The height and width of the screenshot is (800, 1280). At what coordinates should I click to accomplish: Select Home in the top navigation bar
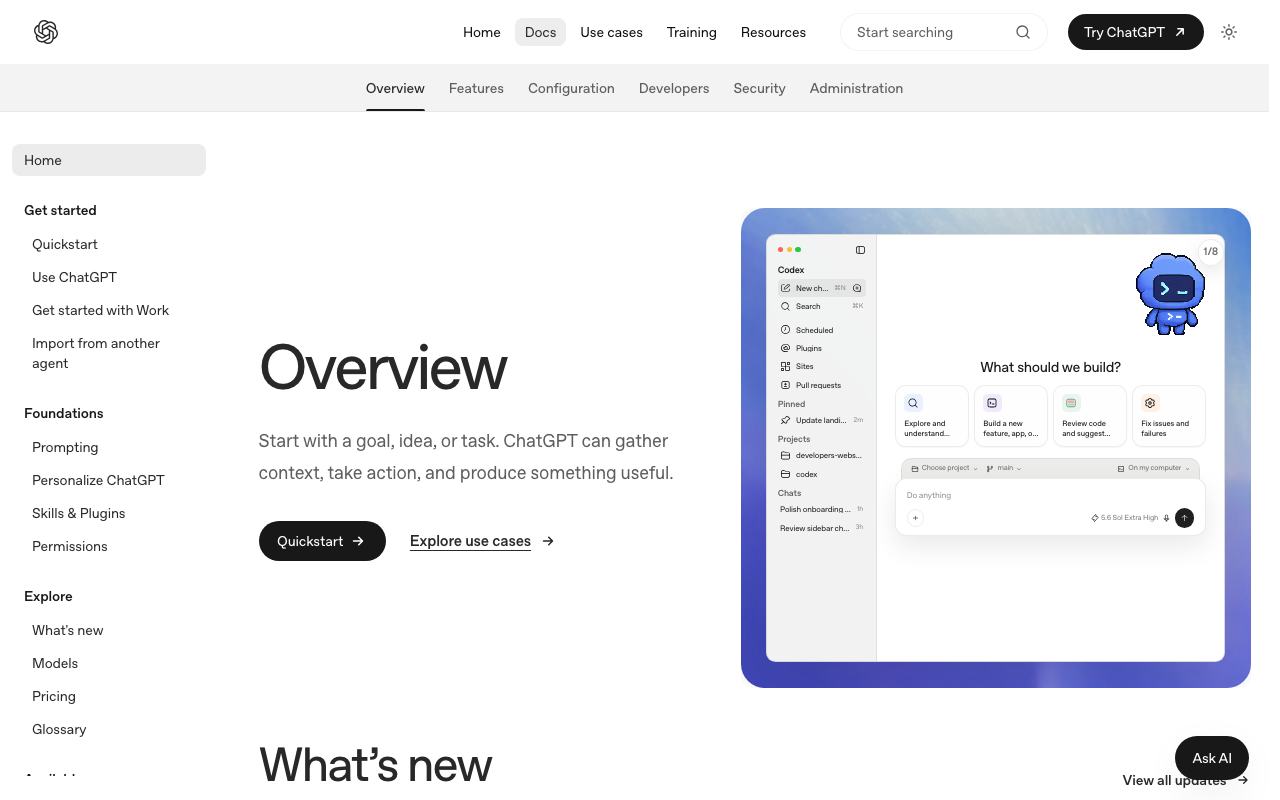481,32
